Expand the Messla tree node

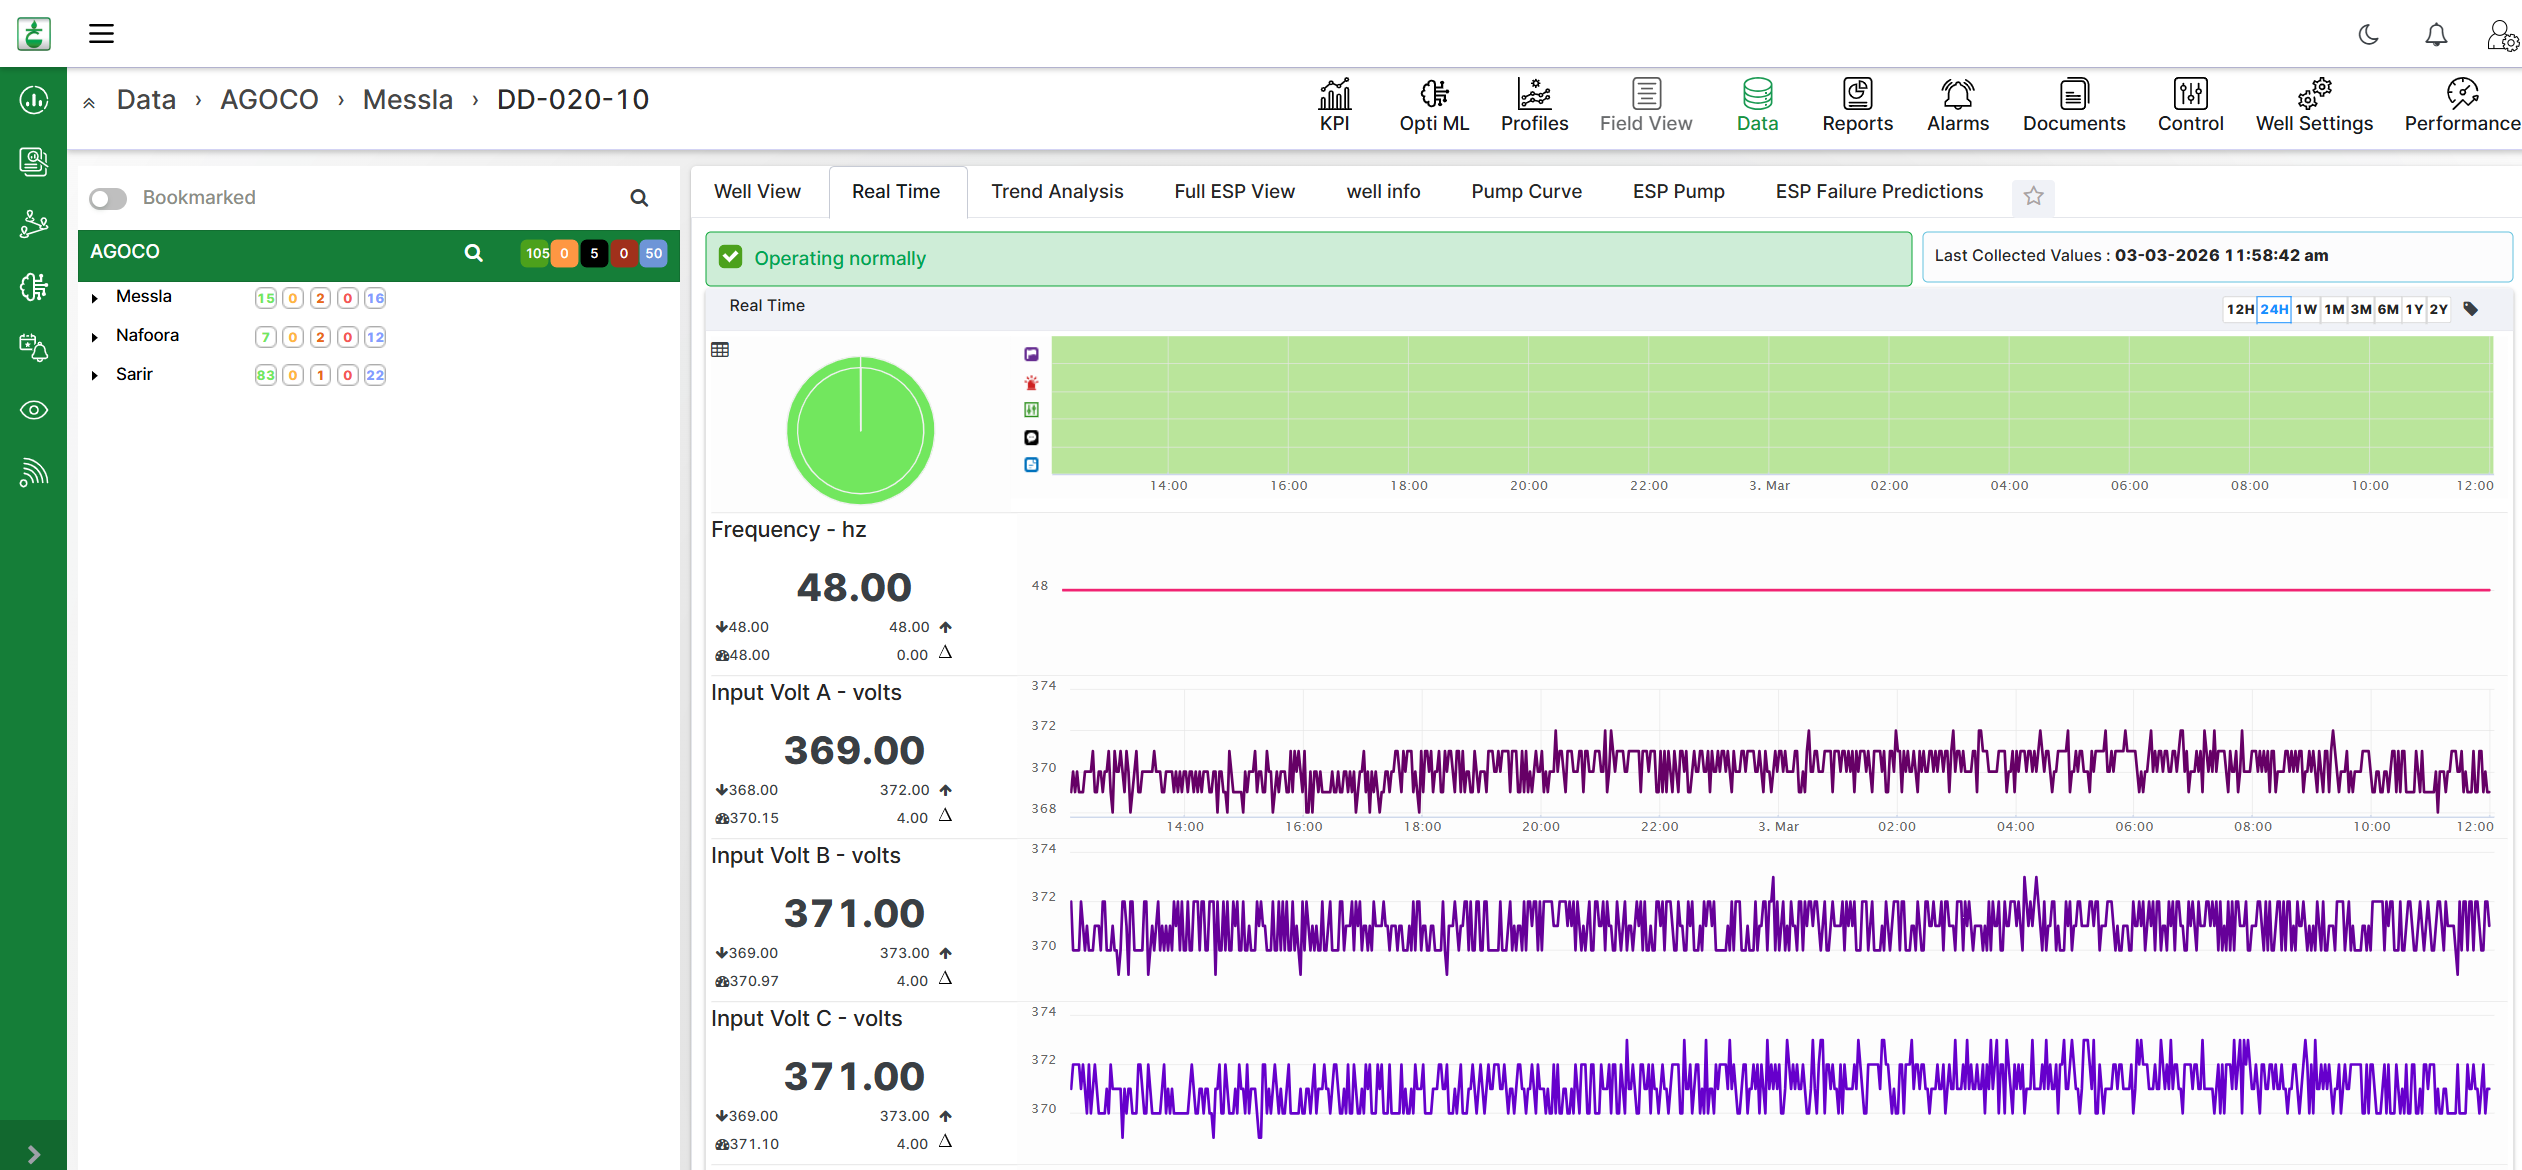click(95, 298)
